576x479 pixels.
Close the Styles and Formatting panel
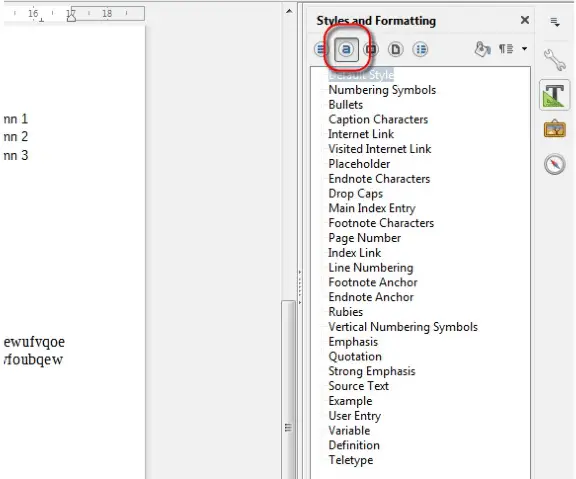pos(525,20)
